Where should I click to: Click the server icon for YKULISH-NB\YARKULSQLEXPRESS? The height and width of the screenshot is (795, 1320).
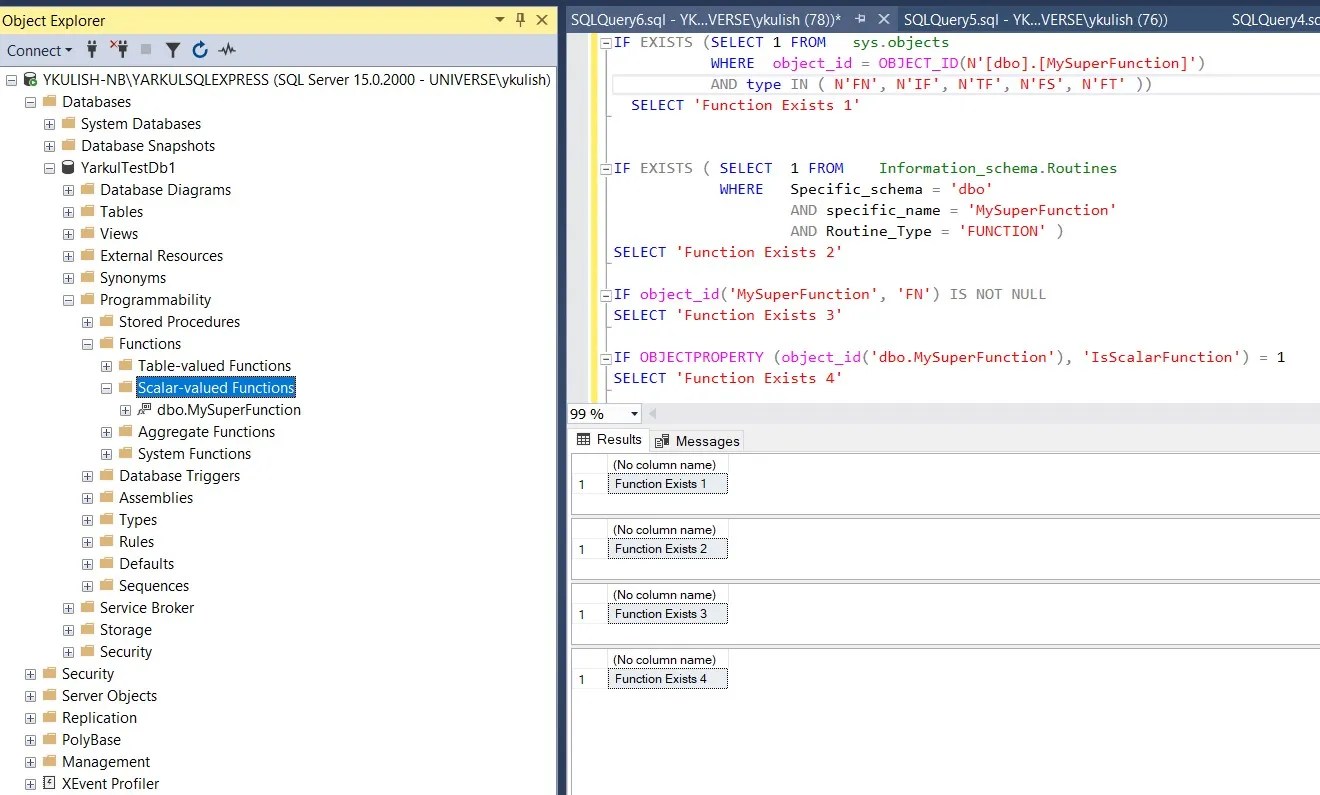(x=30, y=80)
